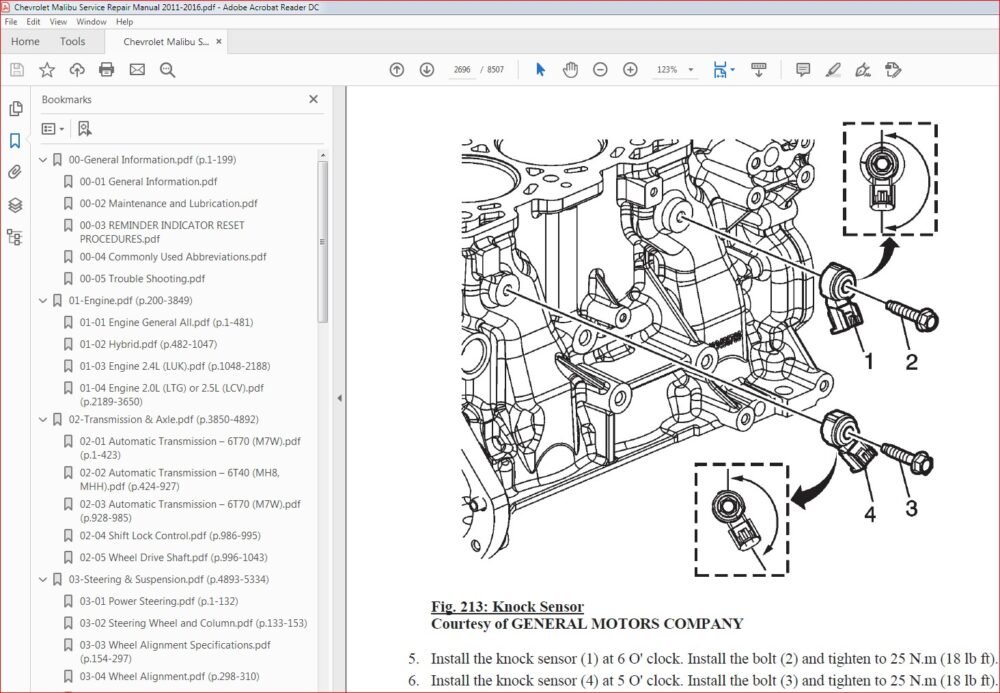Open bookmark 02-02 Automatic Transmission 6T40
Image resolution: width=1000 pixels, height=693 pixels.
pyautogui.click(x=179, y=479)
